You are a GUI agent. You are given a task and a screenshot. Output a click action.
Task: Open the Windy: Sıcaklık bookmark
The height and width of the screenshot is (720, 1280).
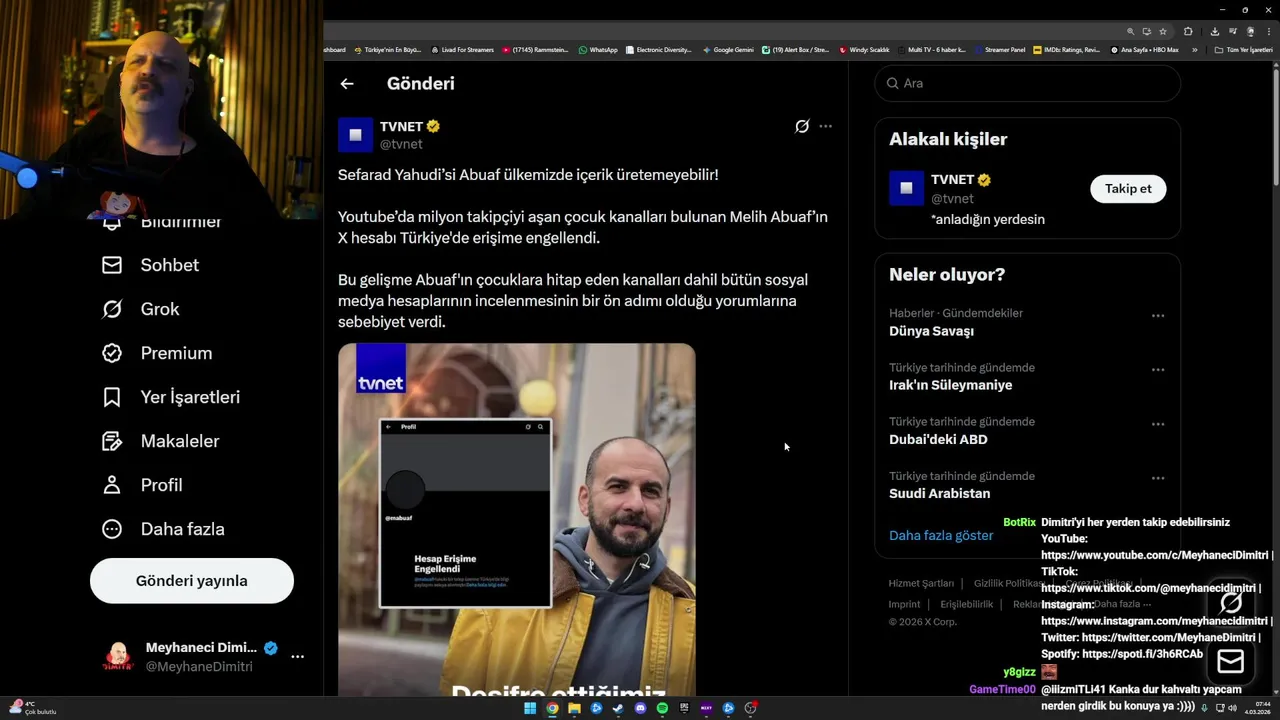coord(865,50)
